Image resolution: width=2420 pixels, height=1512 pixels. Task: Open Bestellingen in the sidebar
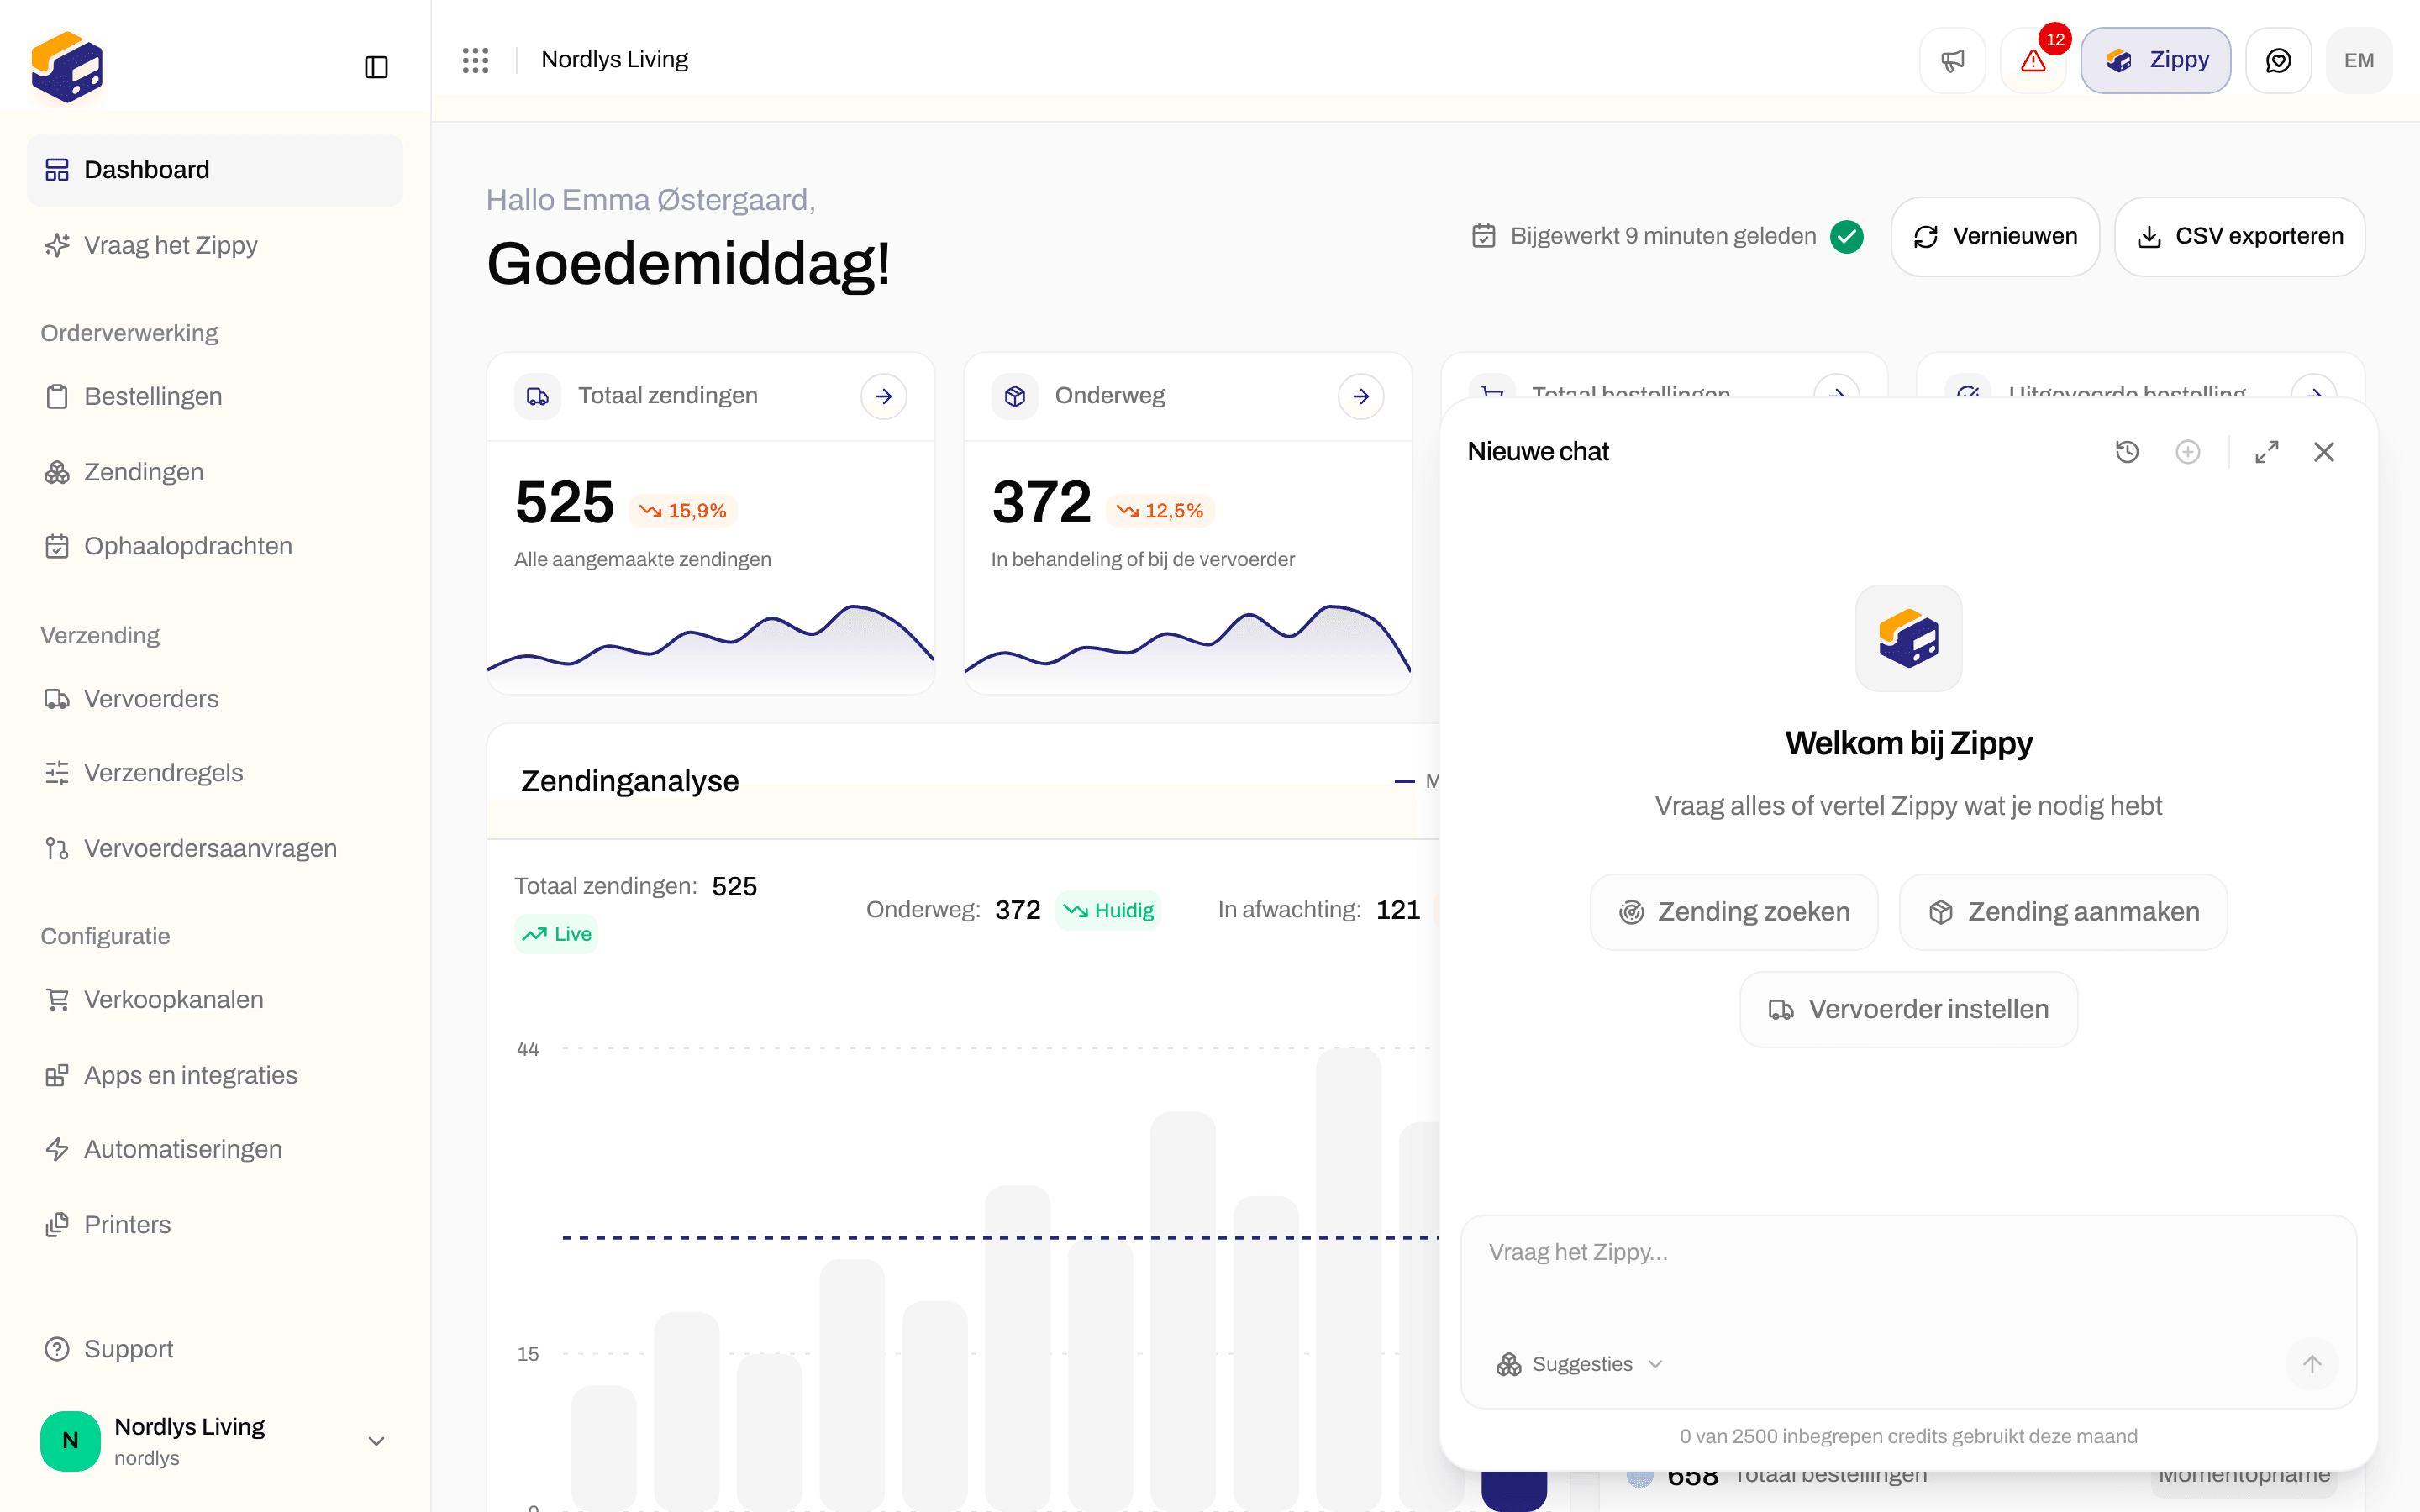pos(214,397)
